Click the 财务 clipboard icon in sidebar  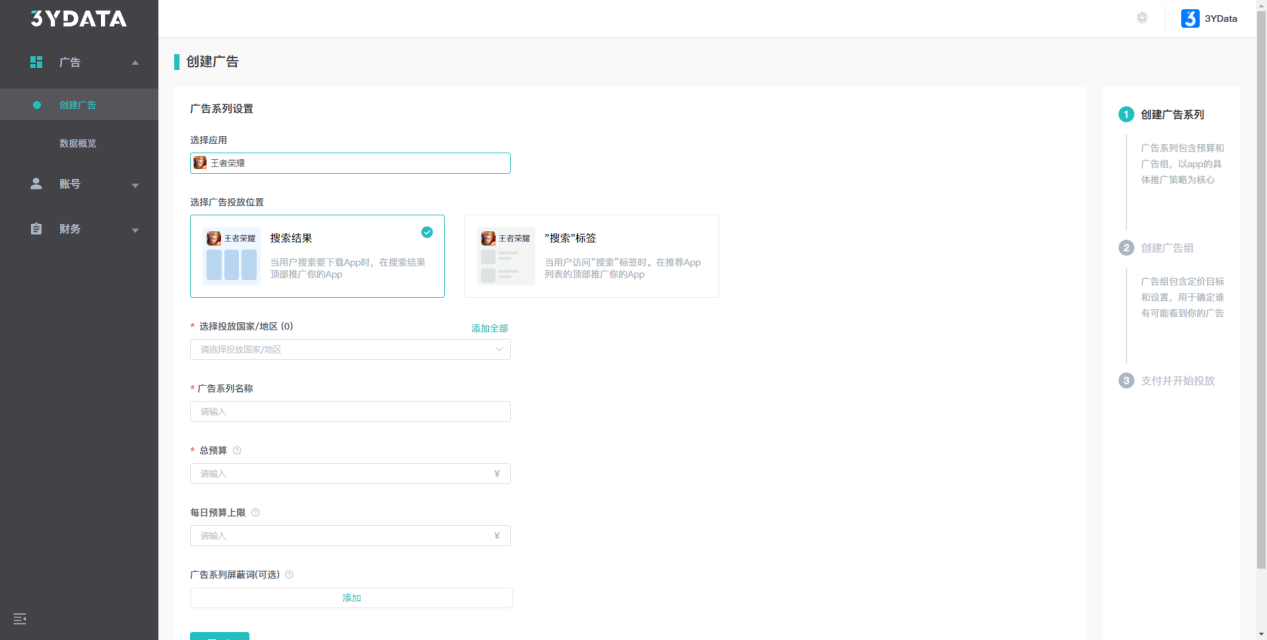point(36,229)
